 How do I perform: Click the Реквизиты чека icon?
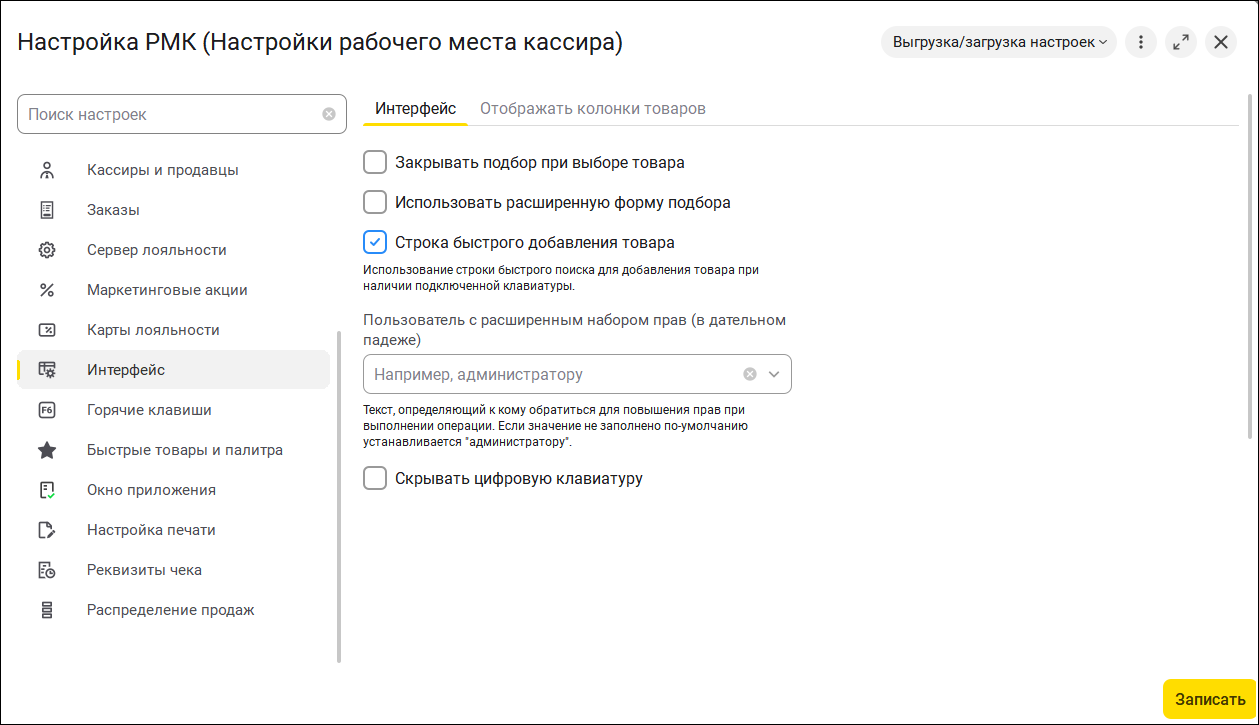coord(47,570)
